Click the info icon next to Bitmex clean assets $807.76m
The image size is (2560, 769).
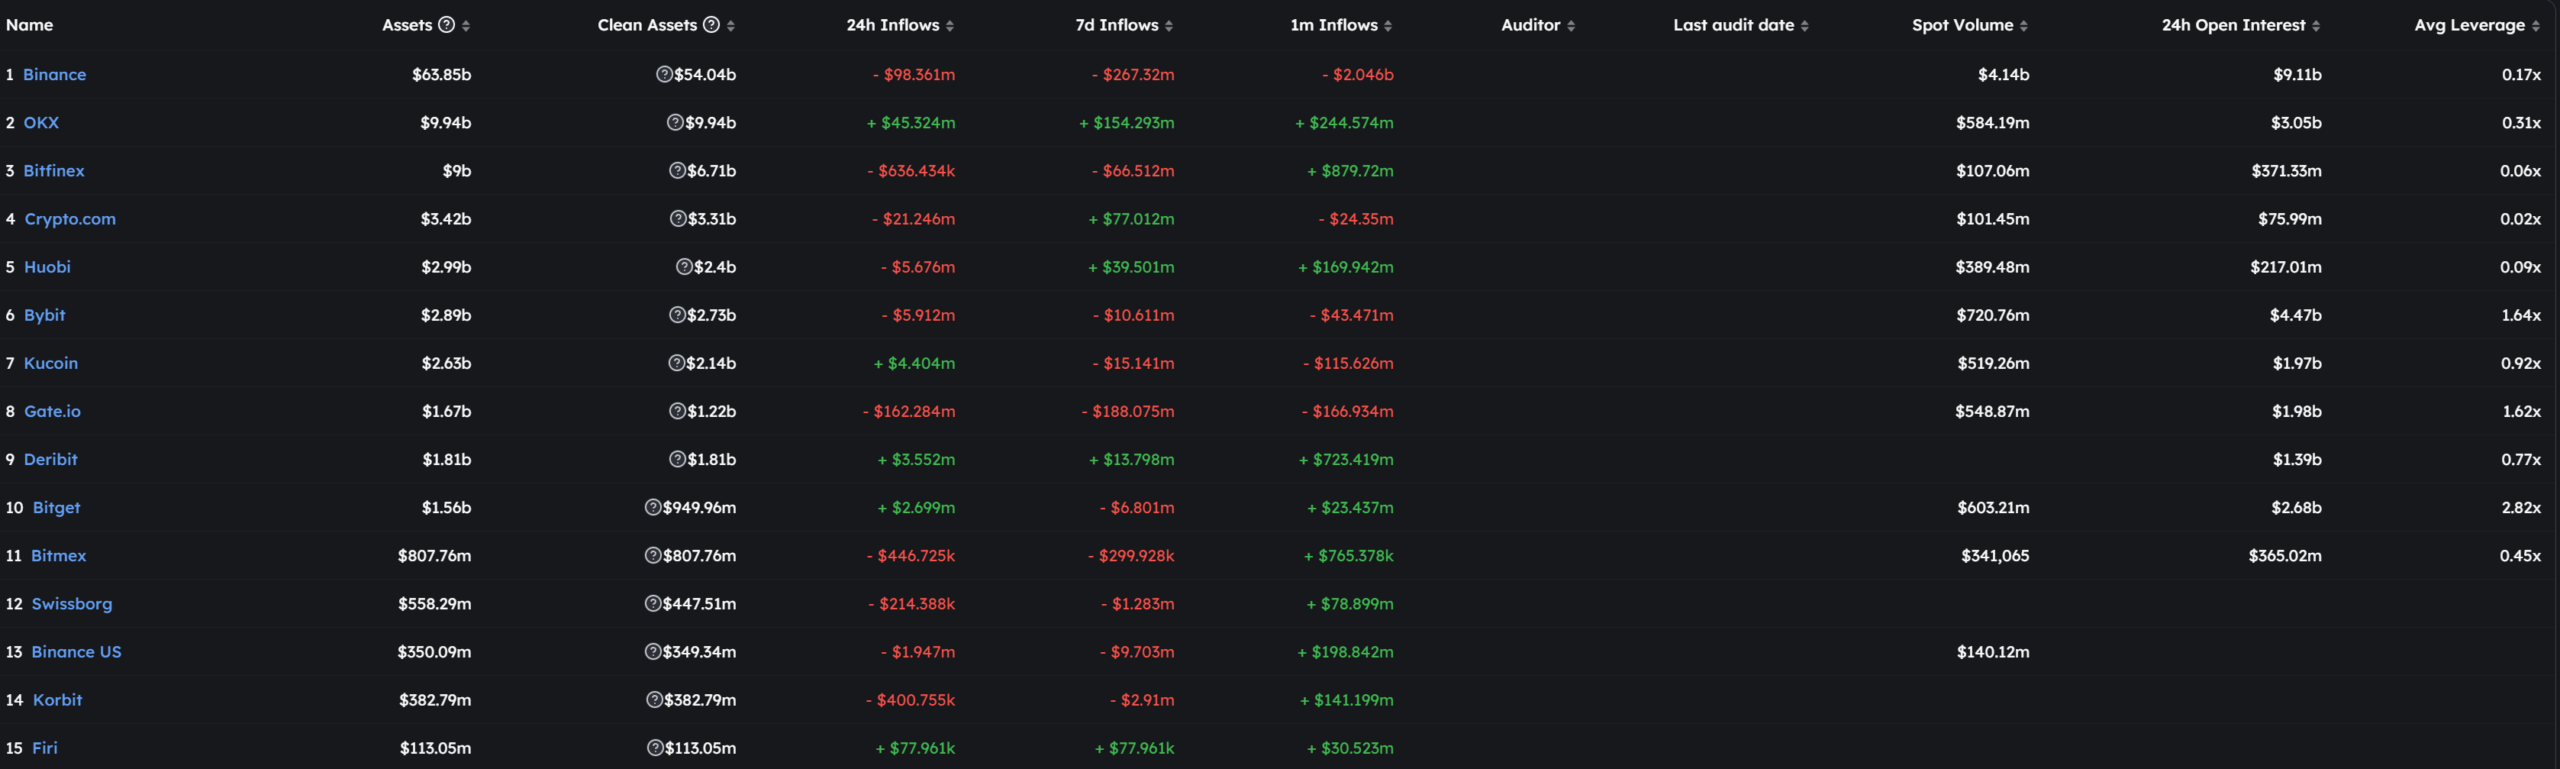(x=653, y=555)
